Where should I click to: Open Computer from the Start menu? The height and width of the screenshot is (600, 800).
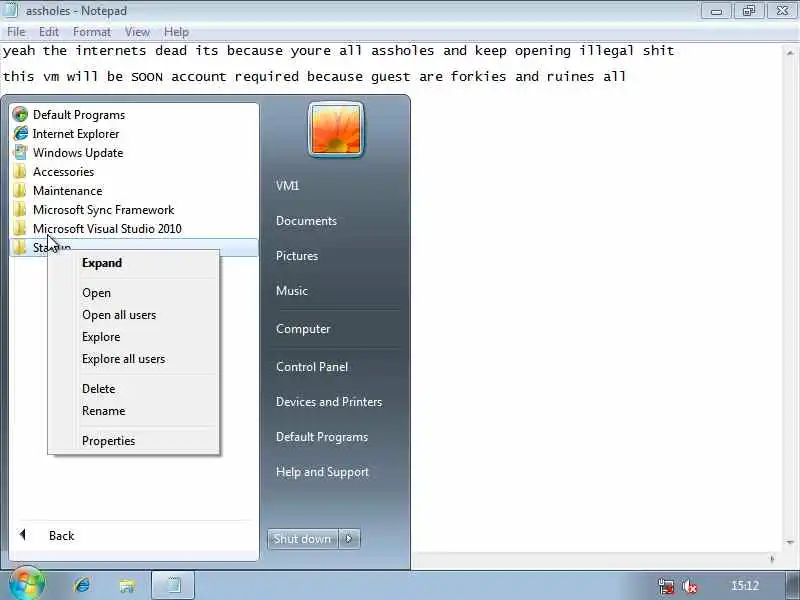coord(303,329)
